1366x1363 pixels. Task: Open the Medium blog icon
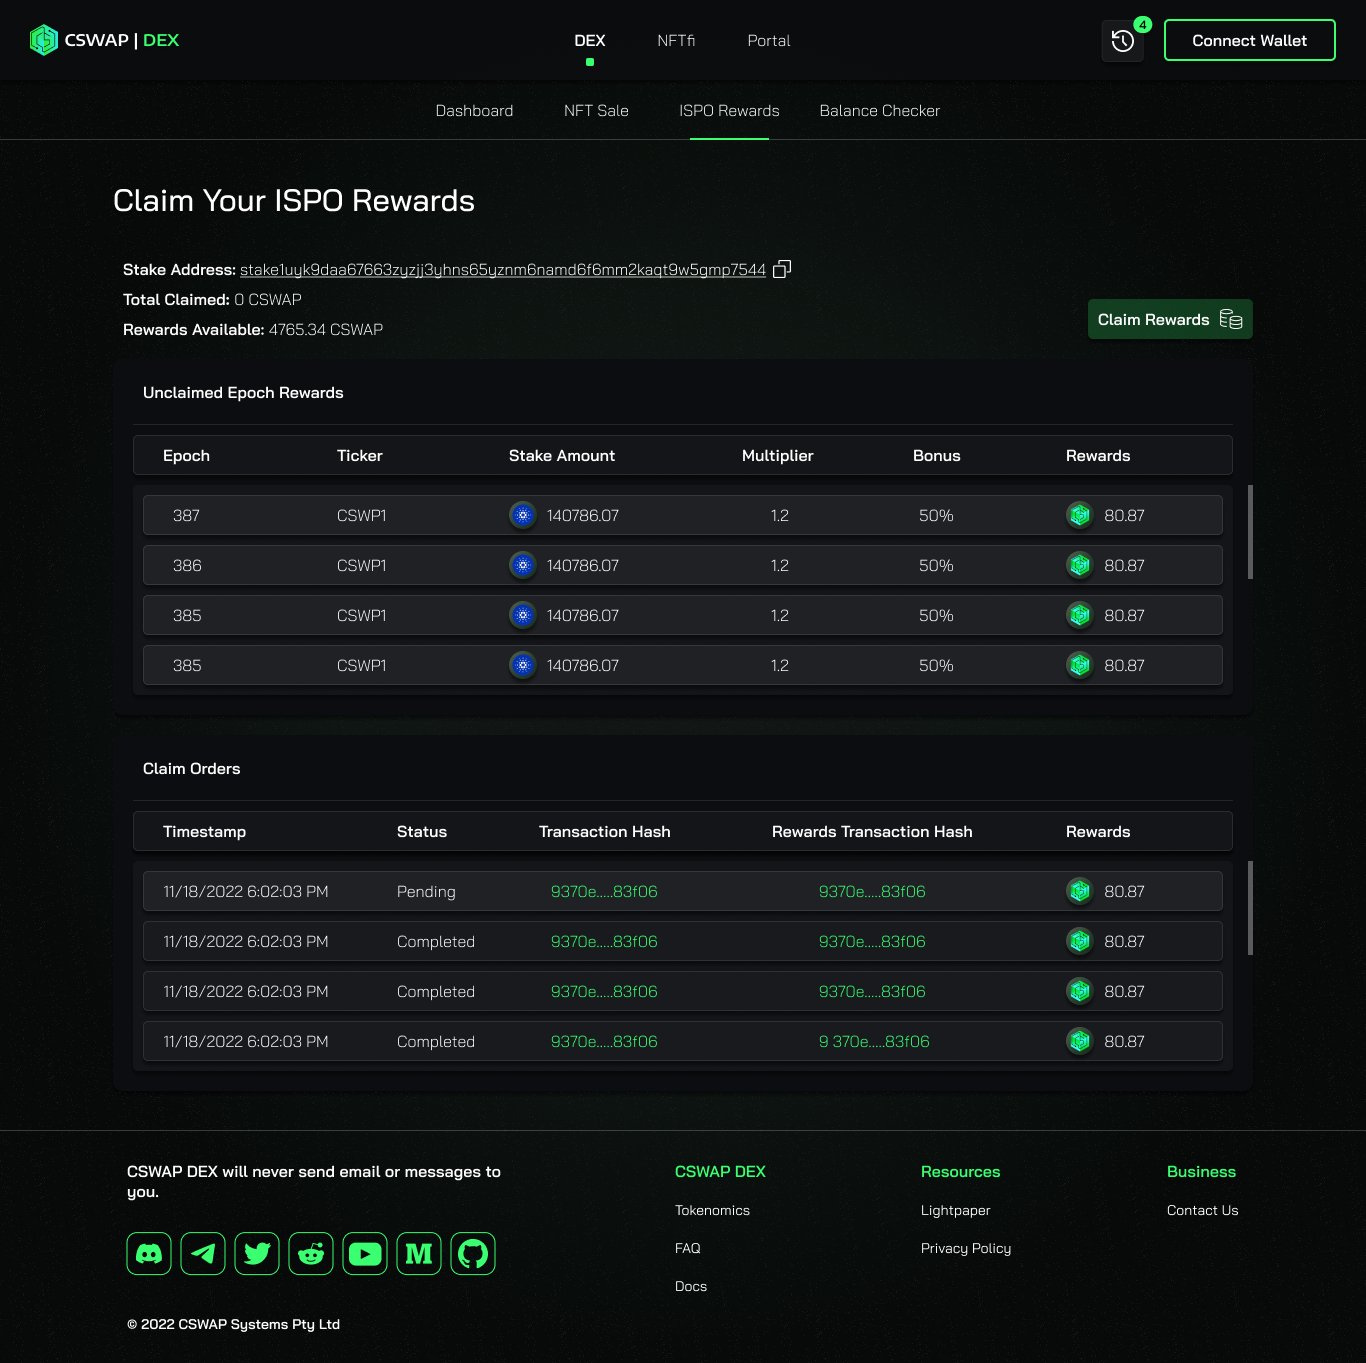tap(419, 1253)
